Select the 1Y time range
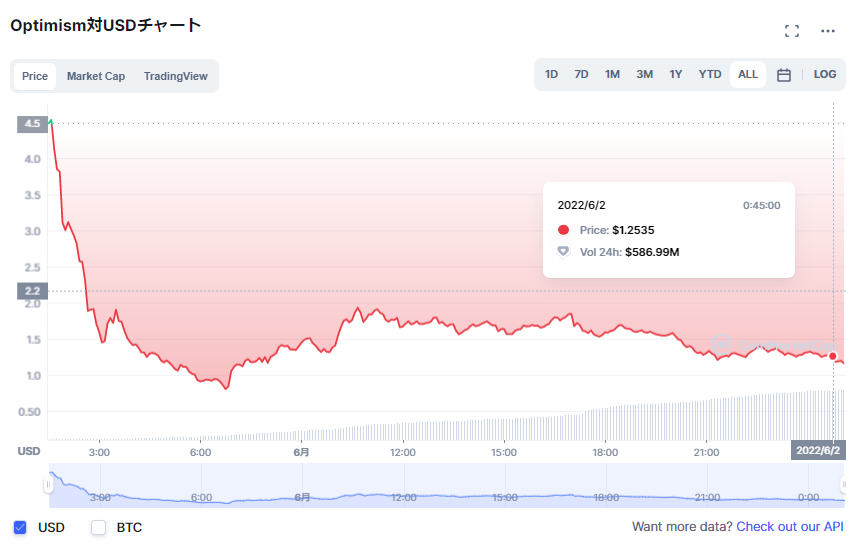Image resolution: width=856 pixels, height=547 pixels. point(676,74)
